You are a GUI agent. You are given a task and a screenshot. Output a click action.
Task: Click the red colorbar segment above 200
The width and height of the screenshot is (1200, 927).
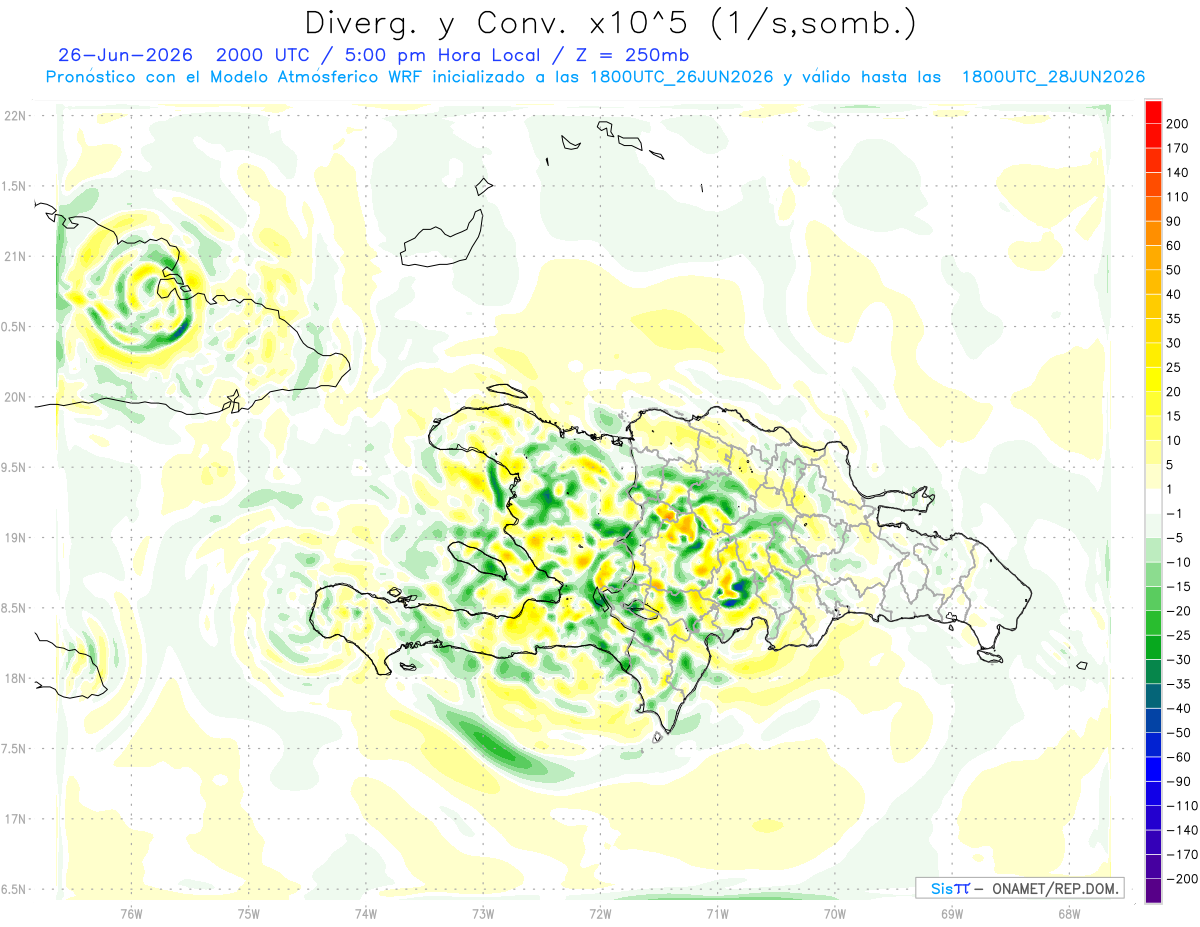(x=1154, y=112)
